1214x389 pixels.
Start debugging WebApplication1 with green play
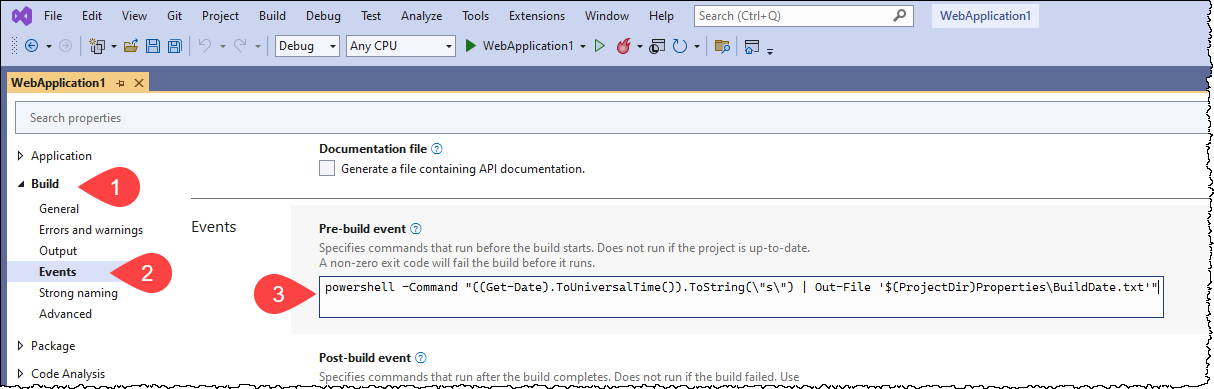tap(472, 46)
